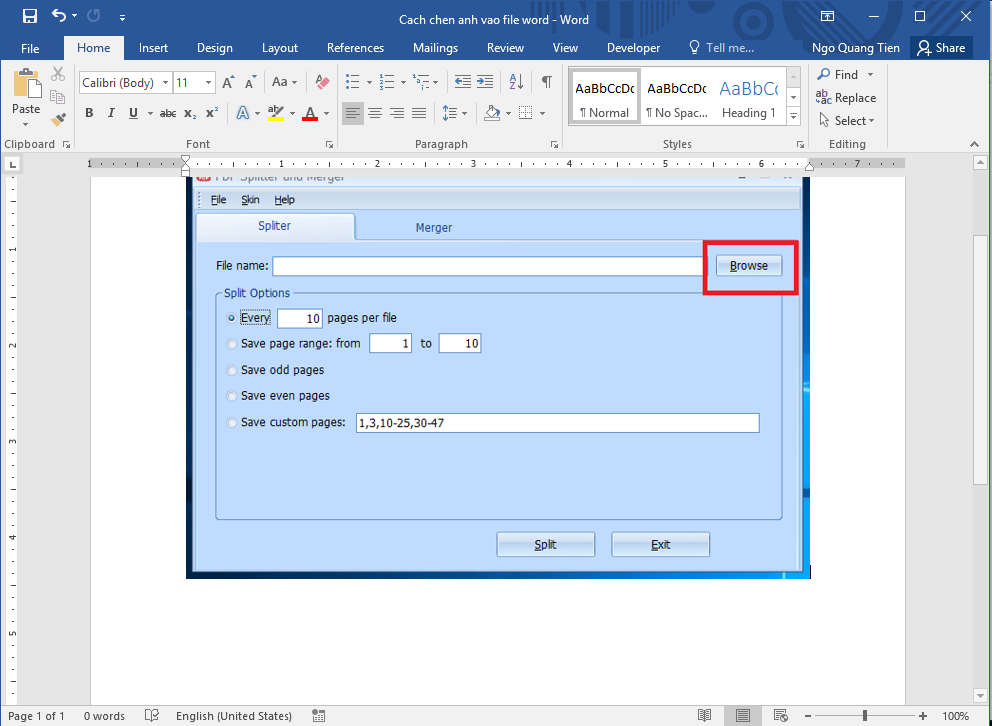This screenshot has height=726, width=992.
Task: Apply red font color
Action: point(310,113)
